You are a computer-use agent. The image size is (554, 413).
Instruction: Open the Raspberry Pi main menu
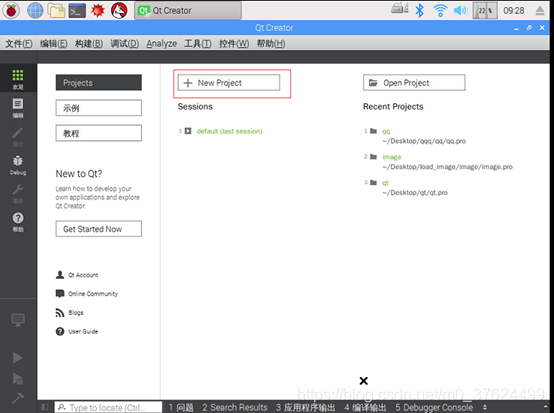(11, 11)
